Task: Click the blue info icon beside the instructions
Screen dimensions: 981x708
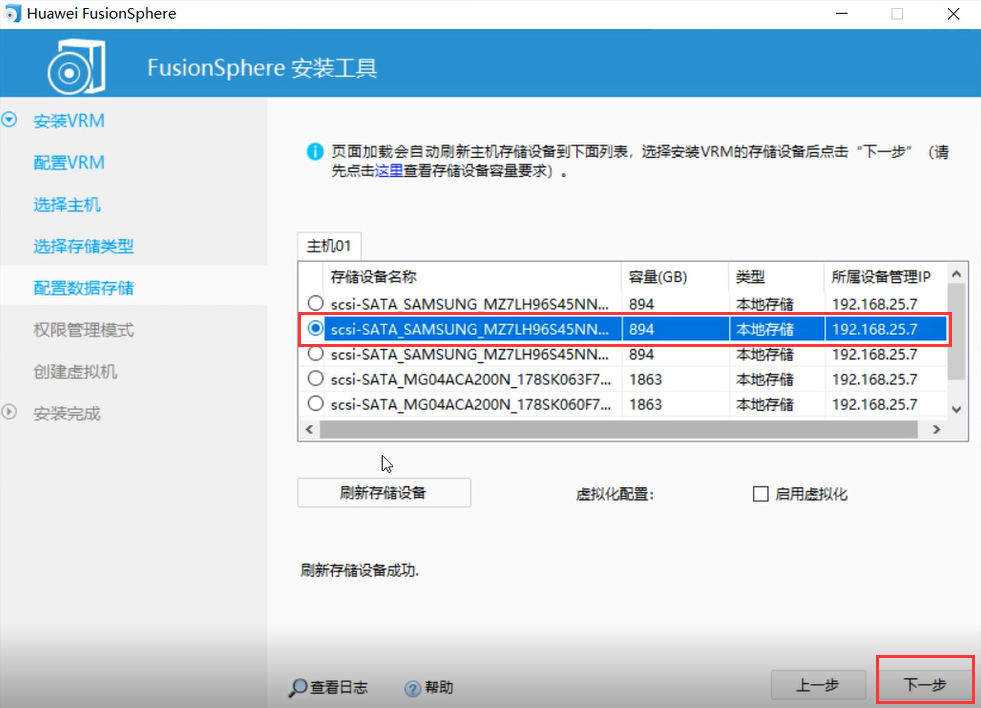Action: [315, 151]
